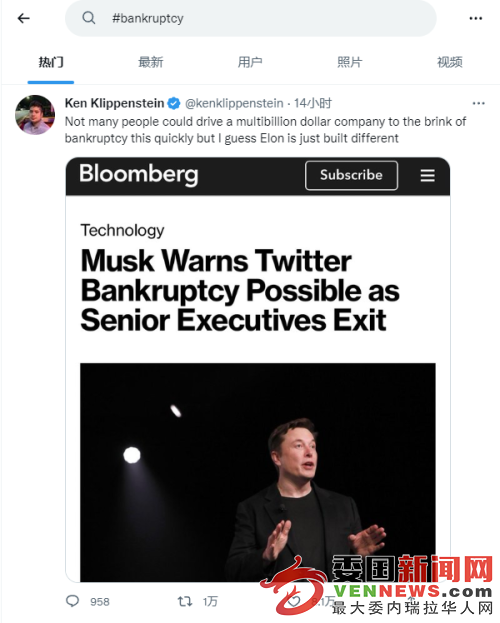Click the verified badge beside Ken Klippenstein
The image size is (500, 623).
click(174, 103)
